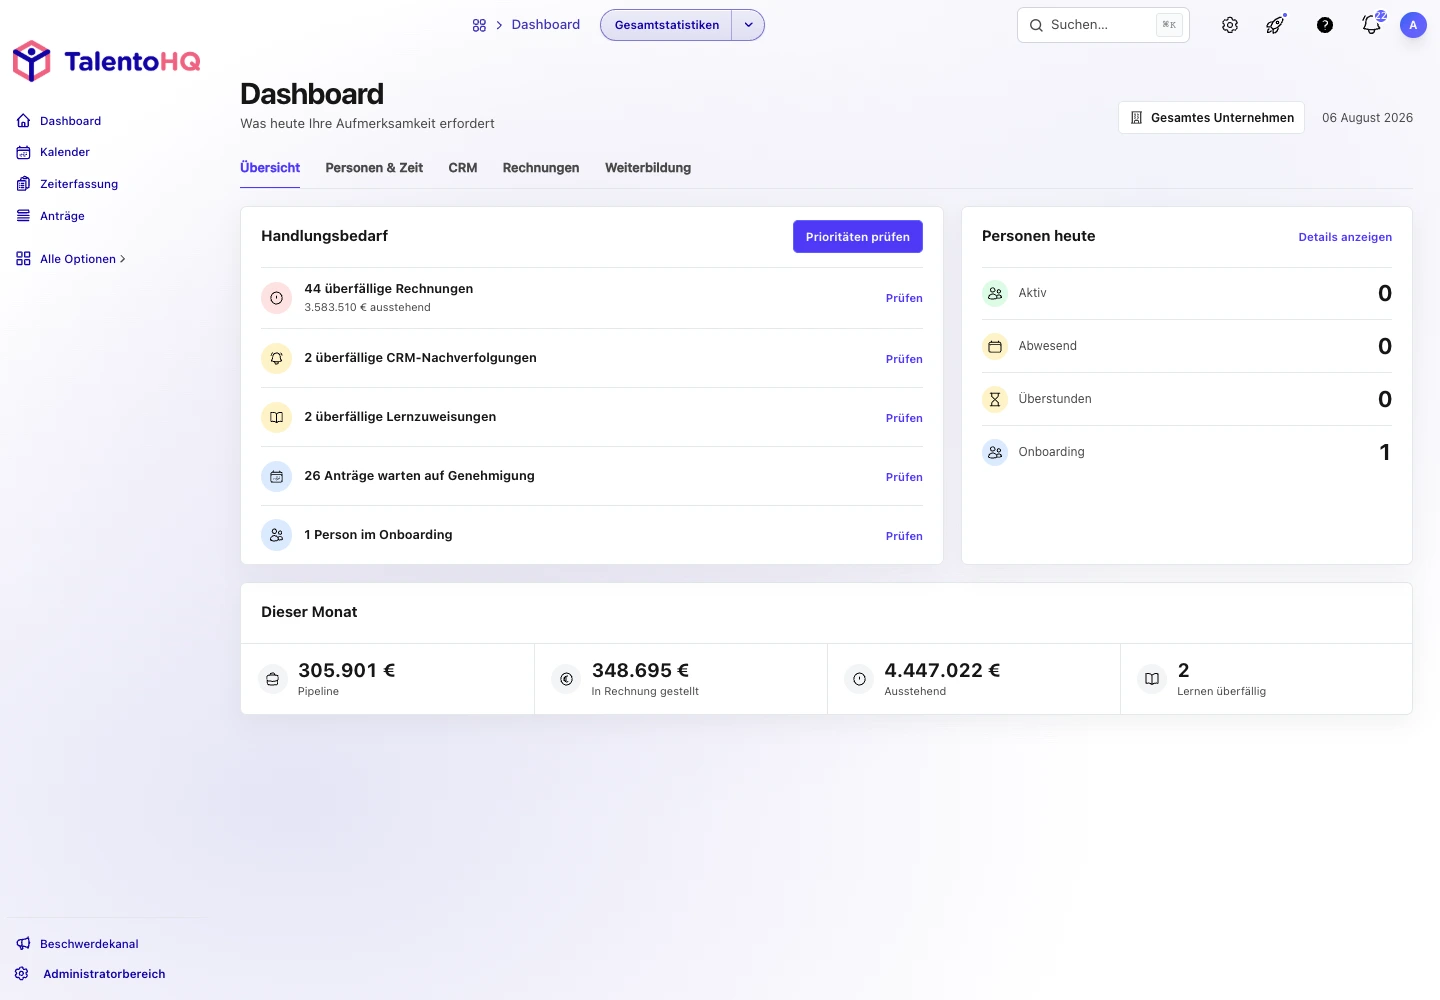Click the Onboarding people icon in Personen heute
The height and width of the screenshot is (1000, 1440).
pos(995,452)
